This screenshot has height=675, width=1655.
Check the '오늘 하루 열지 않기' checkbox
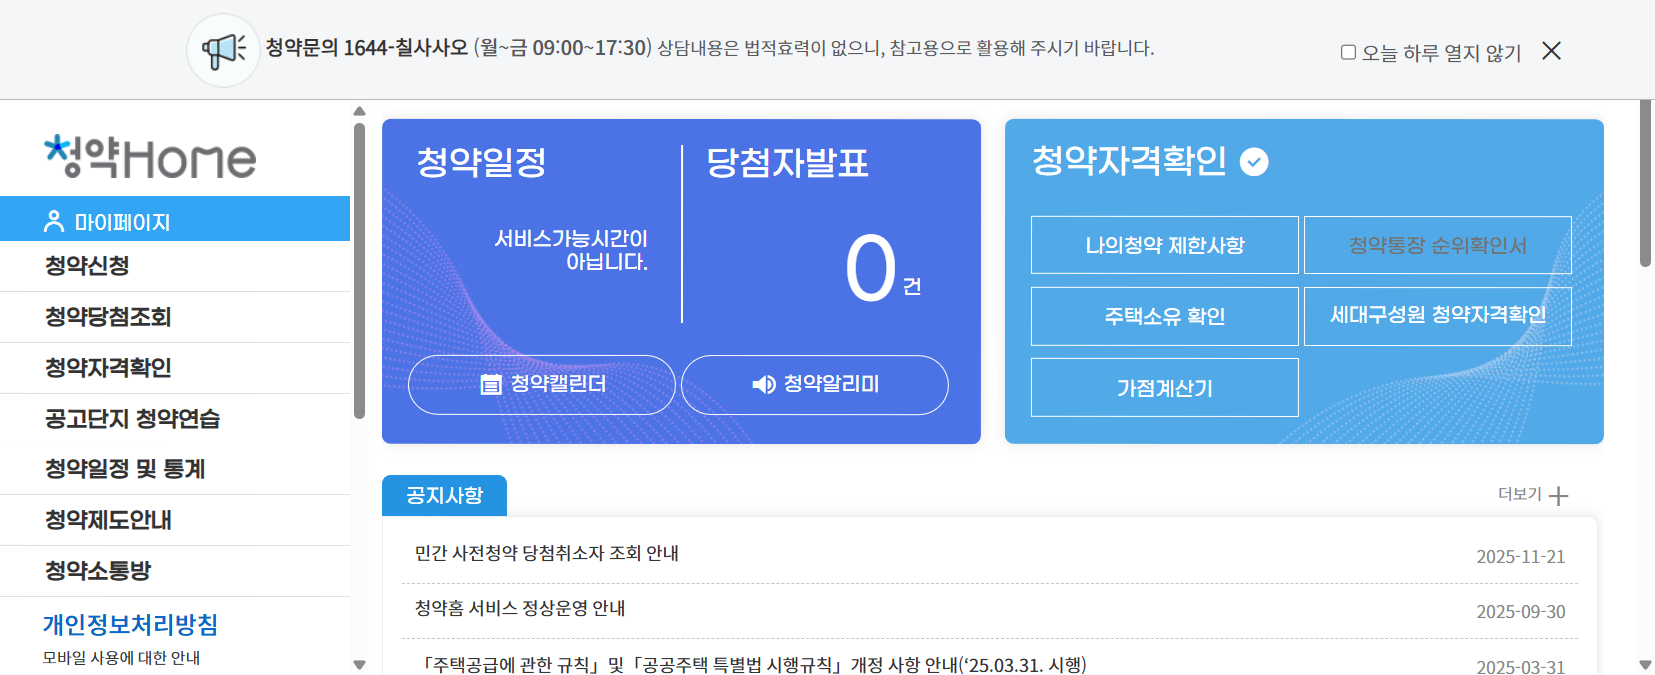tap(1348, 52)
